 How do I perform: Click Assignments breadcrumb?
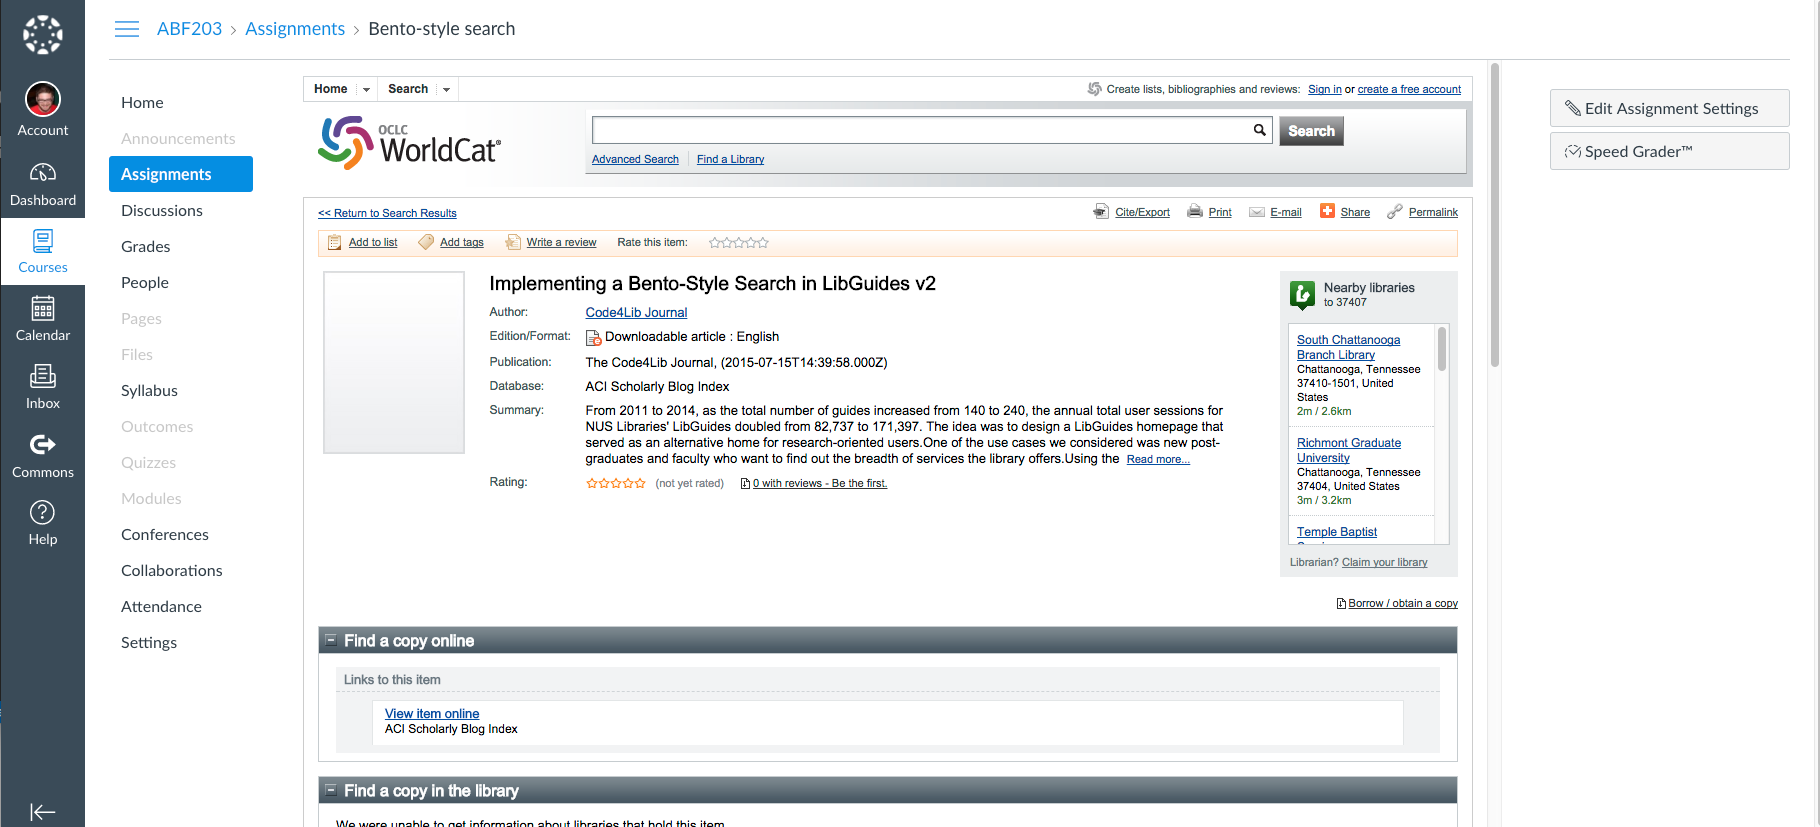(295, 29)
